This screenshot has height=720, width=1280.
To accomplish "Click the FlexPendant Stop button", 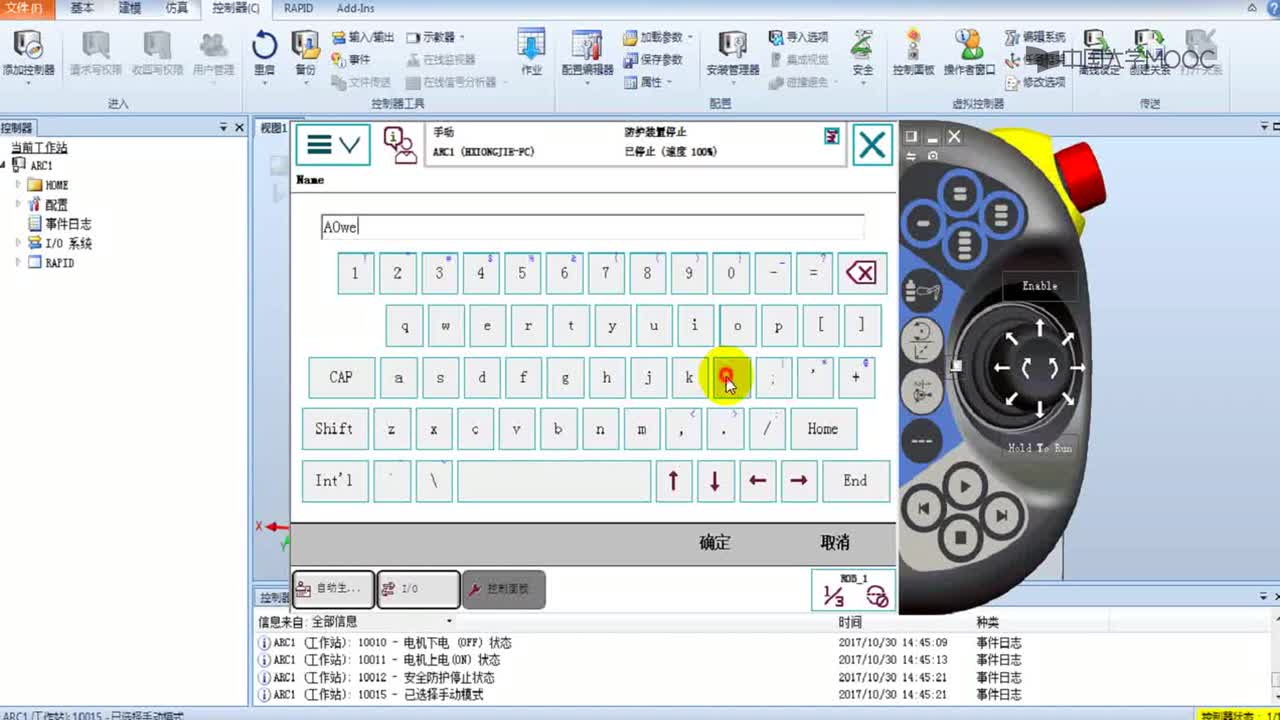I will coord(961,538).
